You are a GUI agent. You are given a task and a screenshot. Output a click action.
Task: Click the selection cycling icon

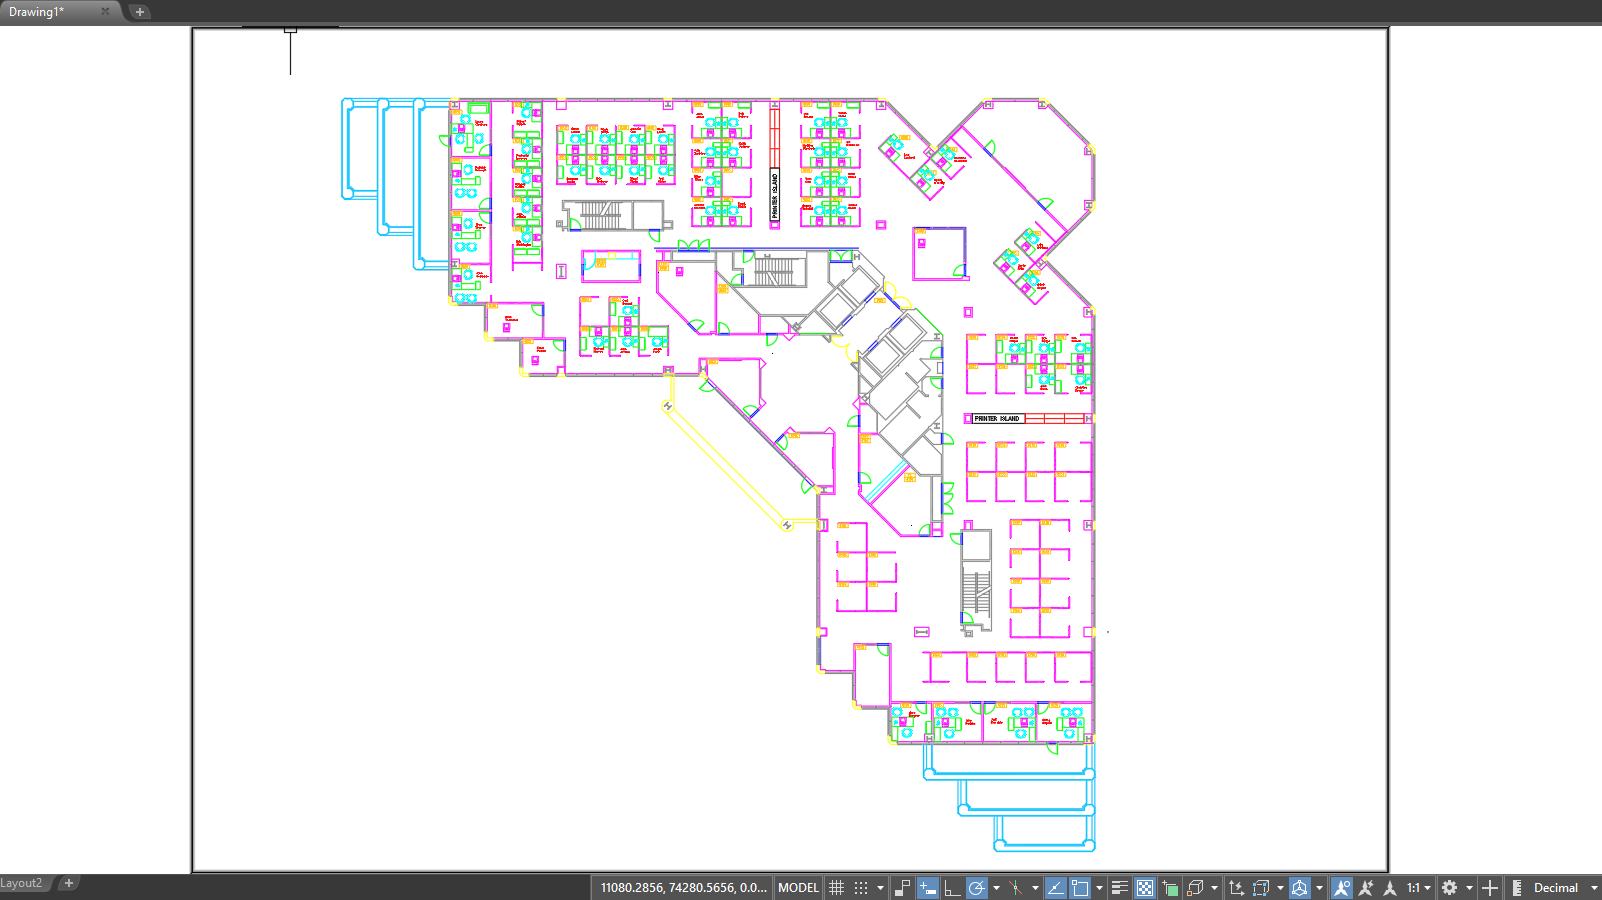pos(1170,888)
